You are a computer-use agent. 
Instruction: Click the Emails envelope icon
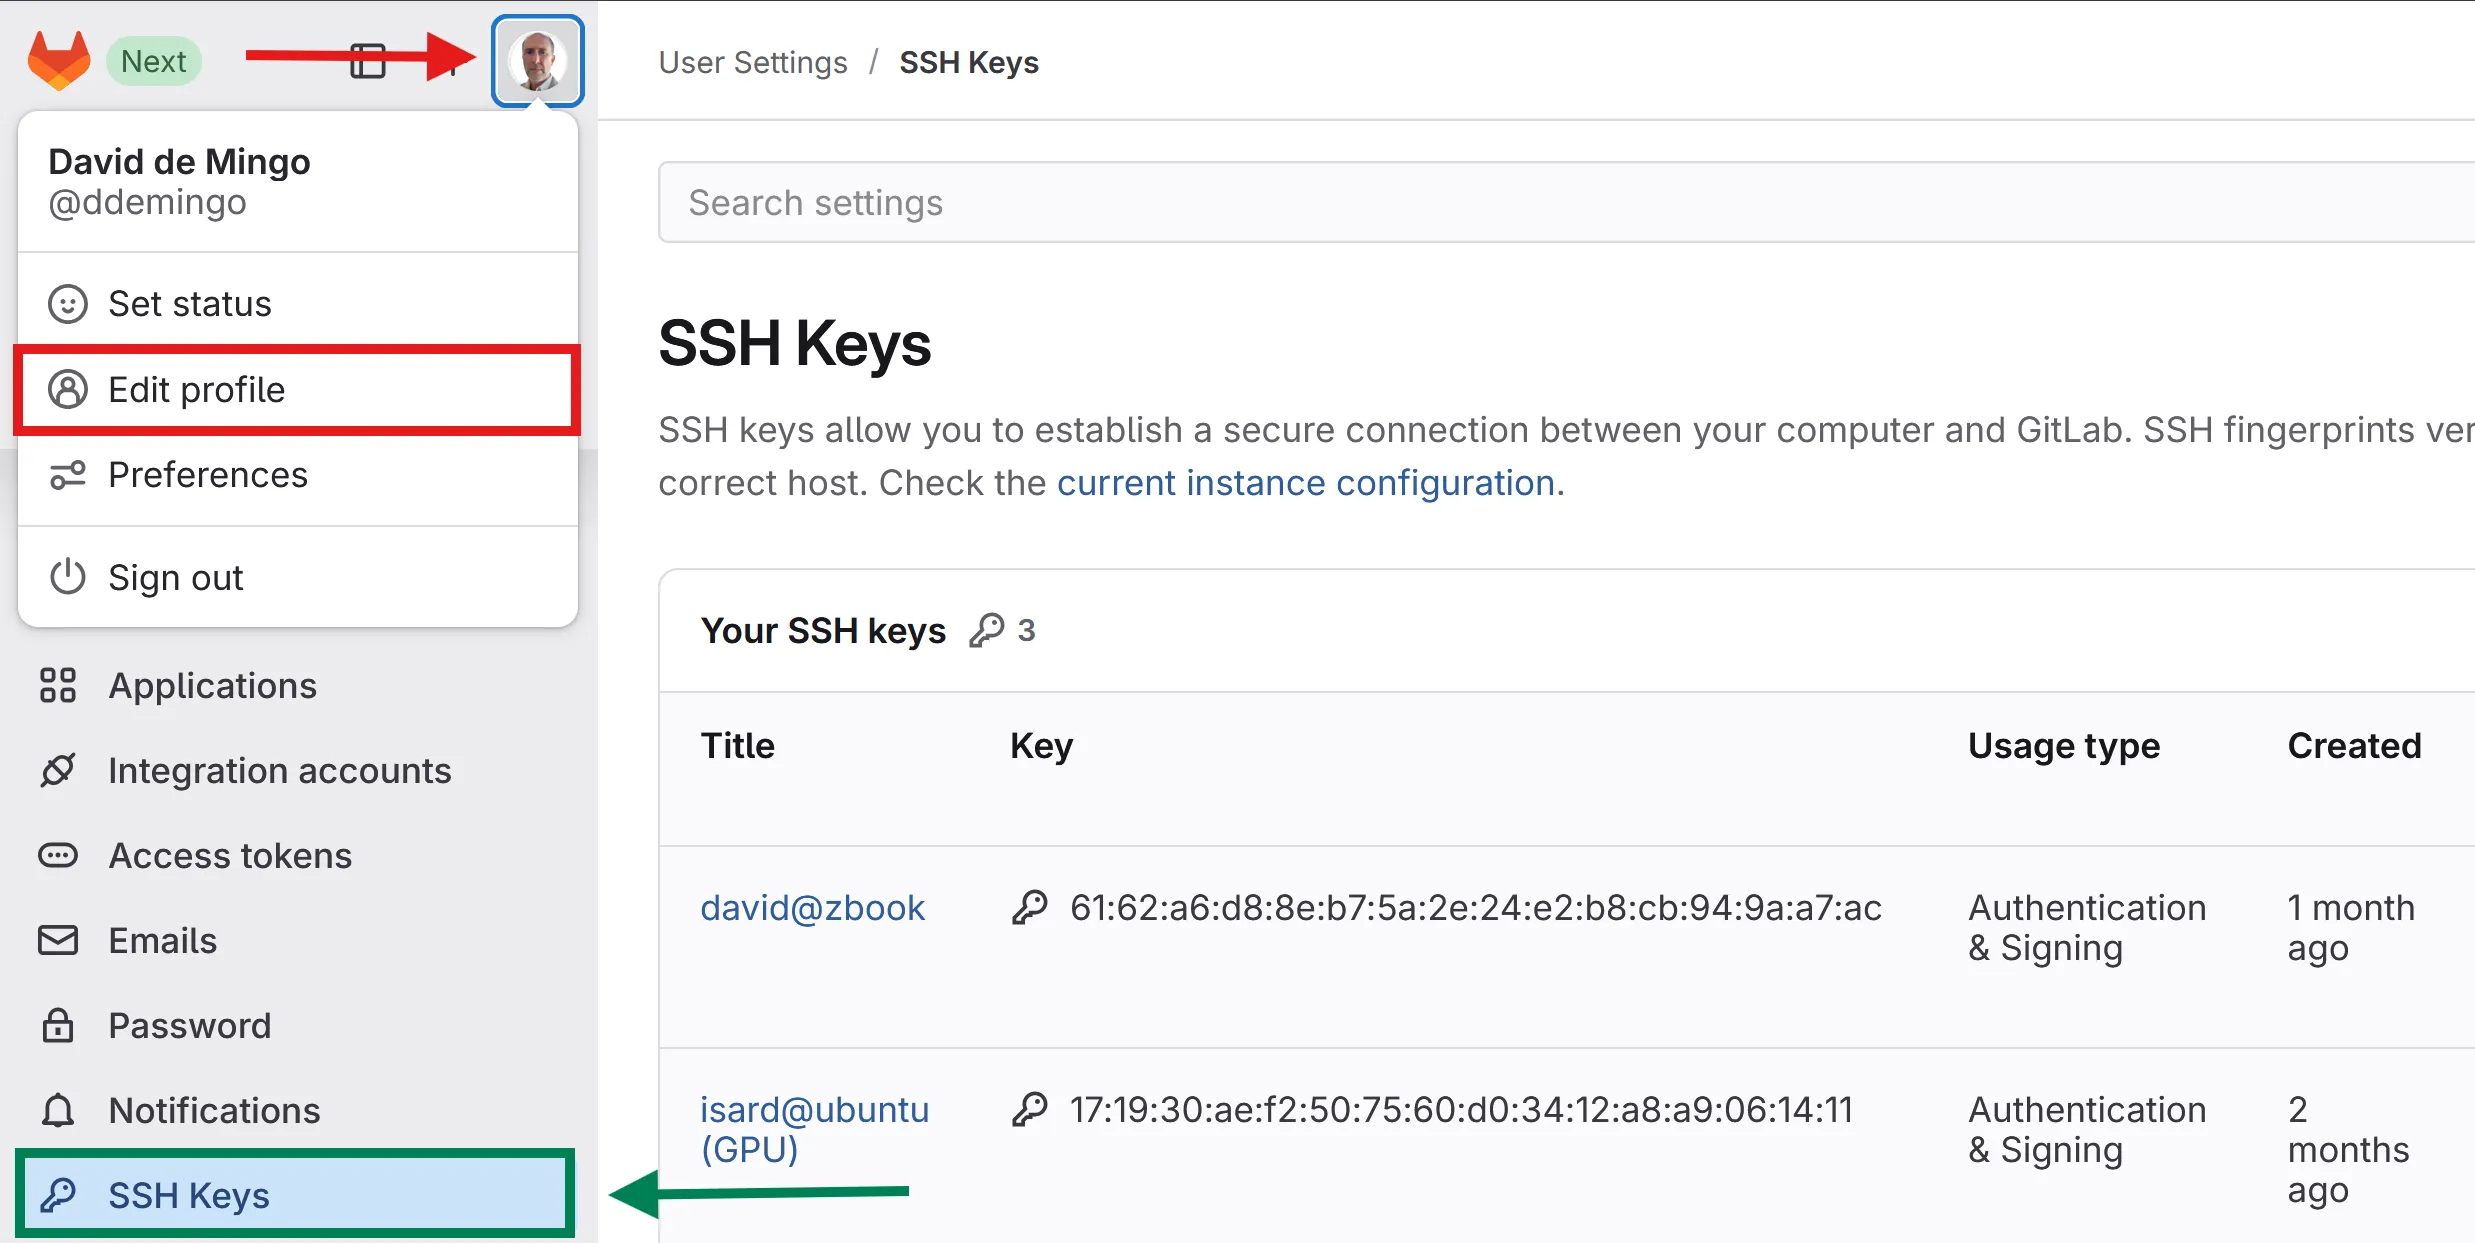[x=58, y=941]
